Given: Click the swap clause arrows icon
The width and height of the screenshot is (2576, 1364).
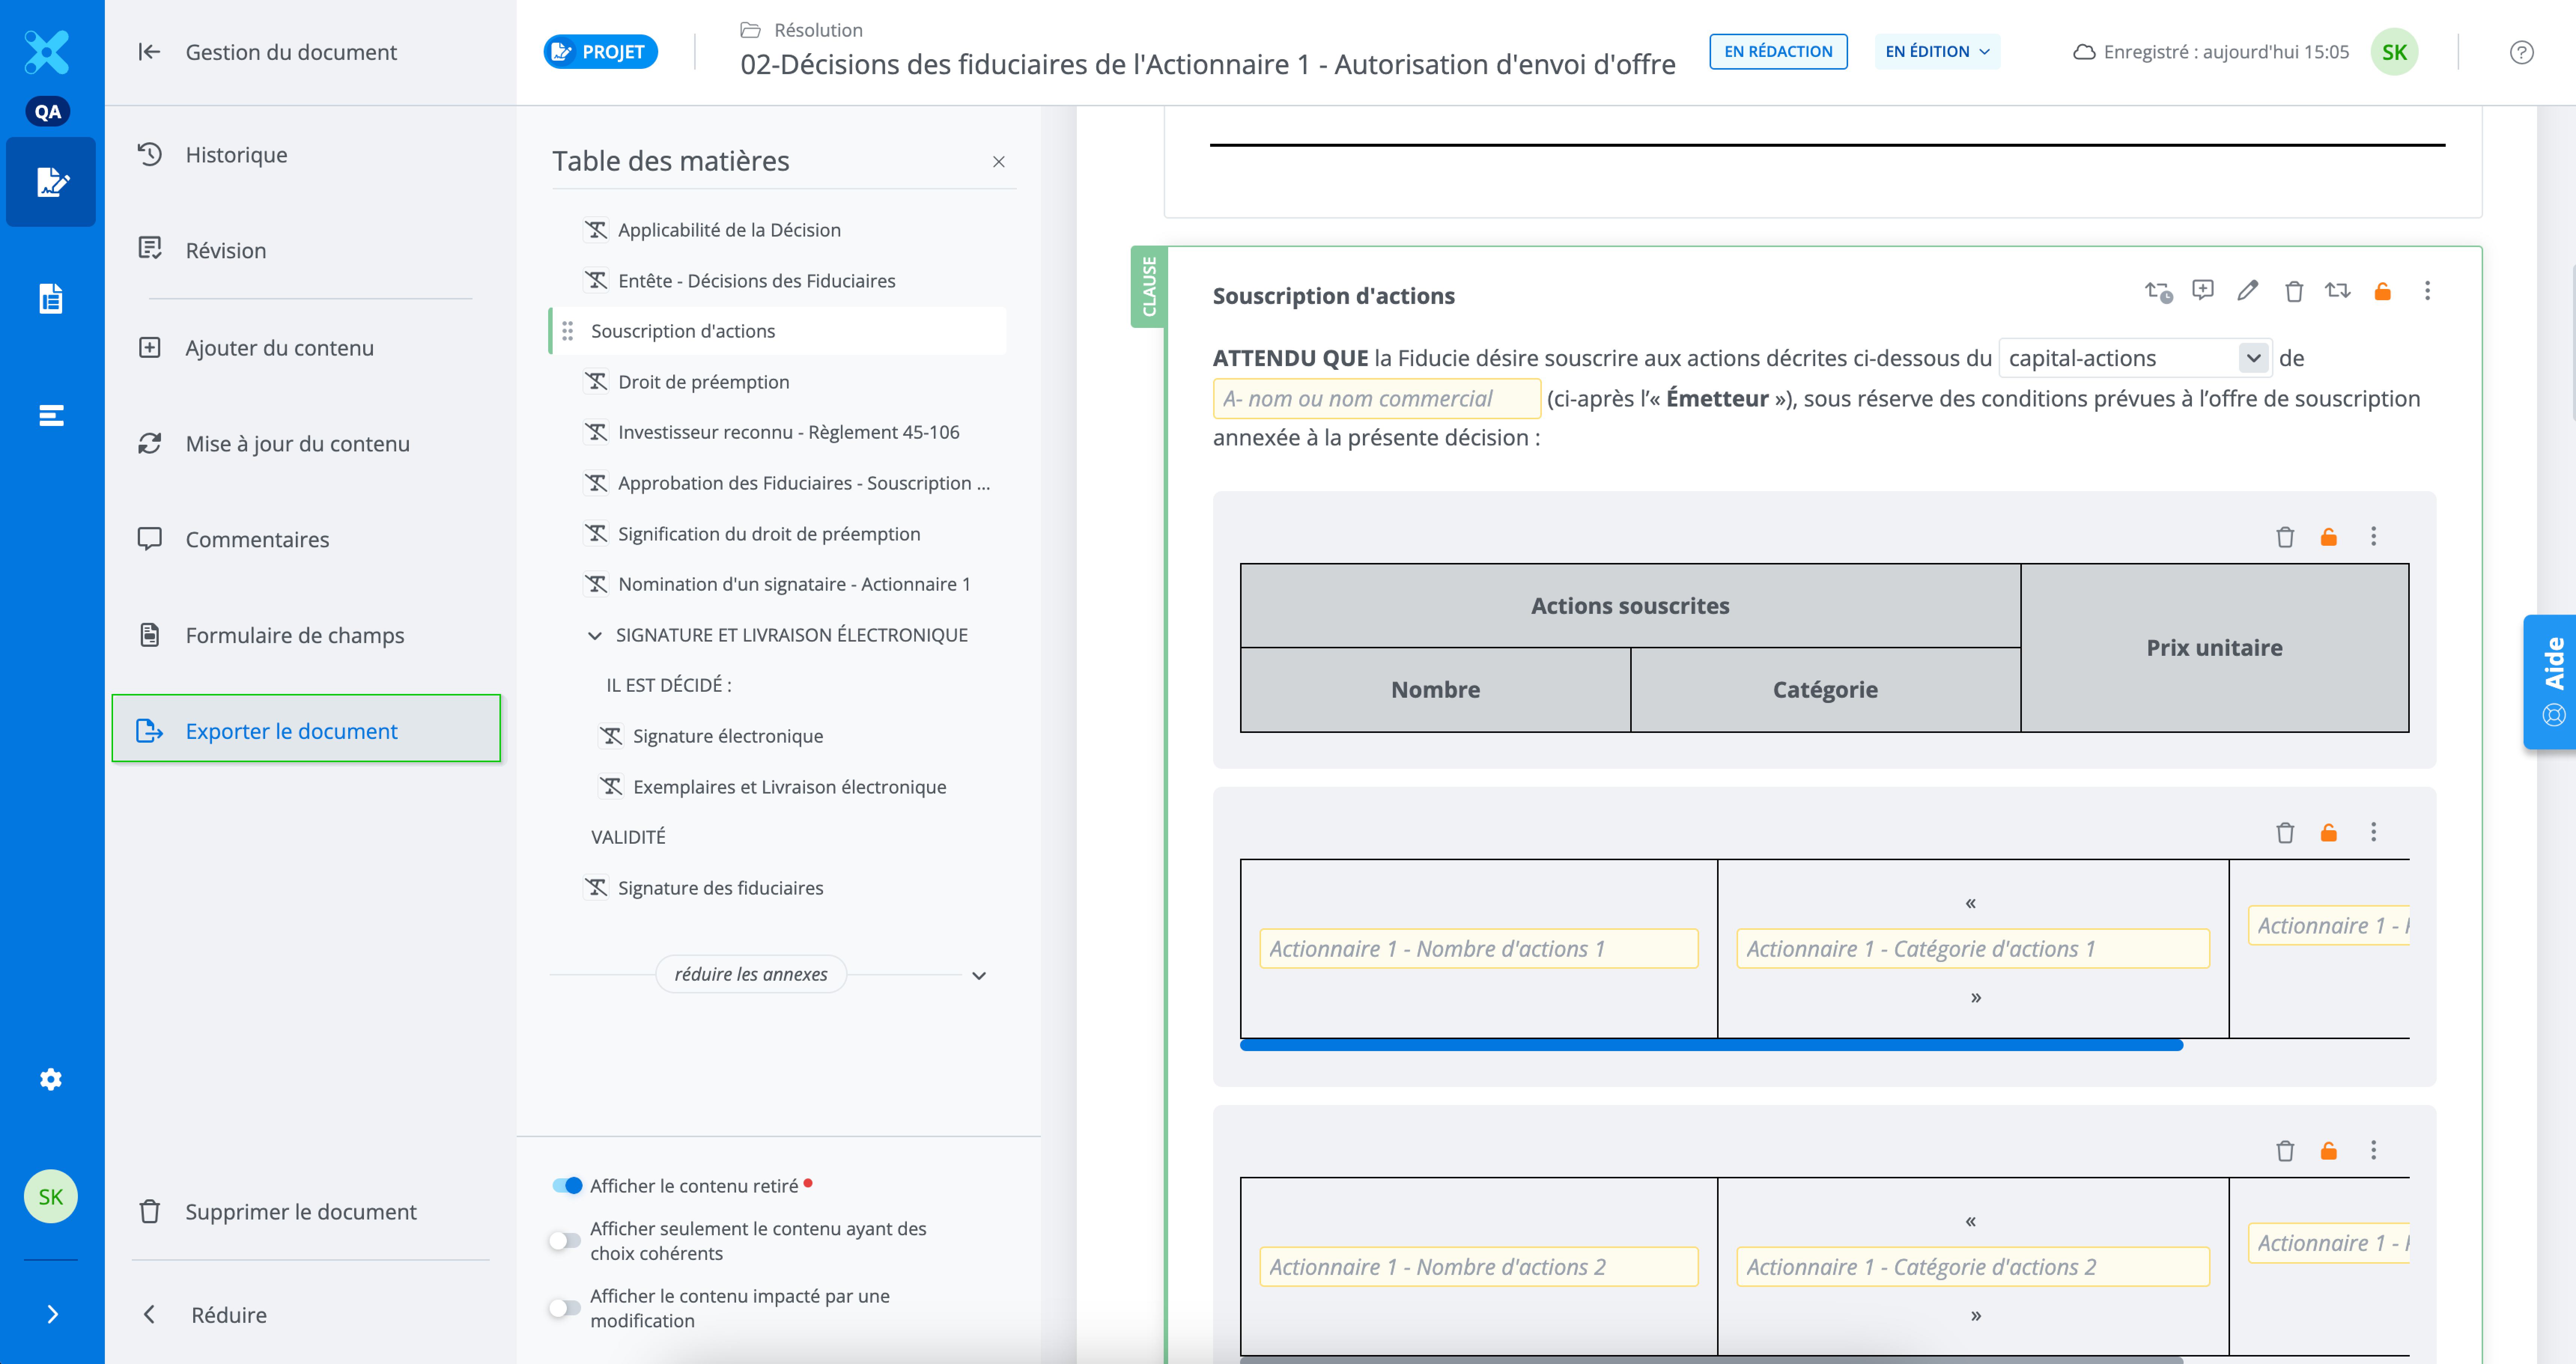Looking at the screenshot, I should point(2337,291).
